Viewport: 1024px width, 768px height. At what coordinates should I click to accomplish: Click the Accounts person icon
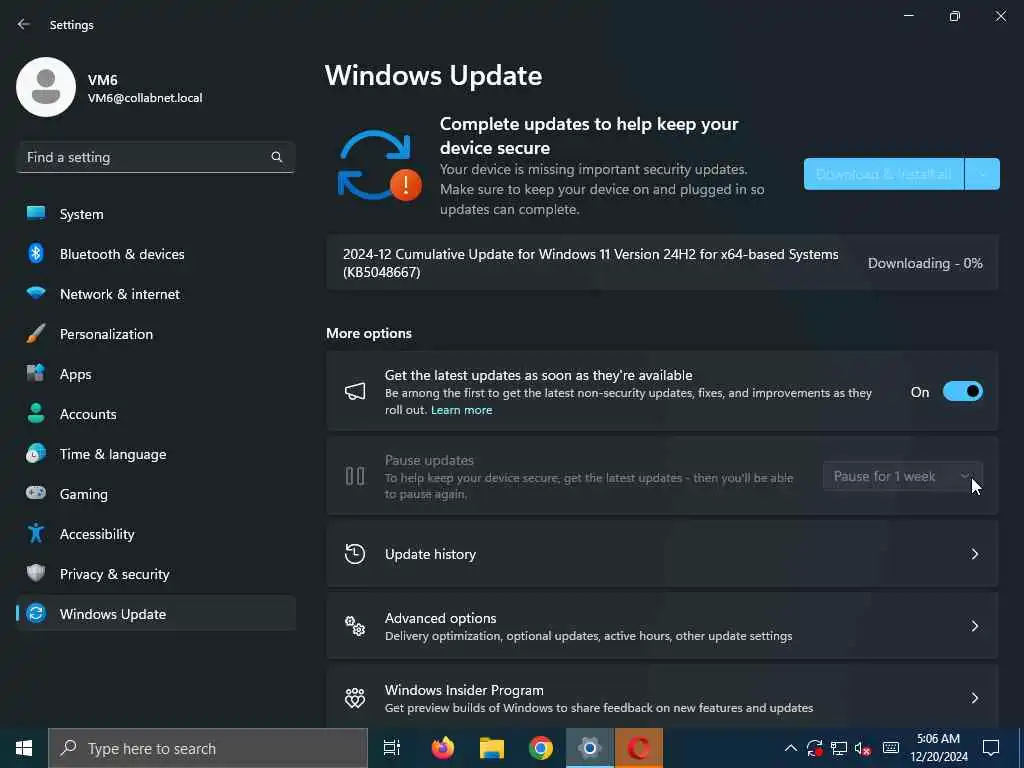coord(36,413)
